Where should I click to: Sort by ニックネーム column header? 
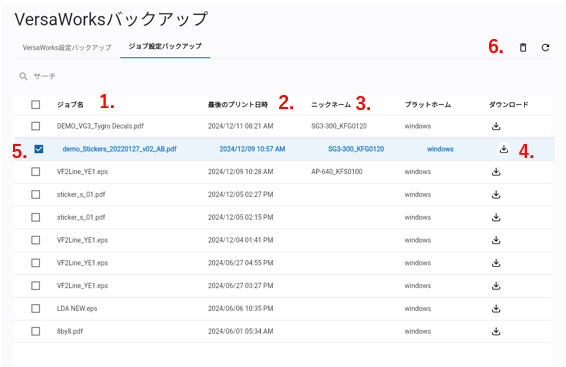click(x=331, y=105)
